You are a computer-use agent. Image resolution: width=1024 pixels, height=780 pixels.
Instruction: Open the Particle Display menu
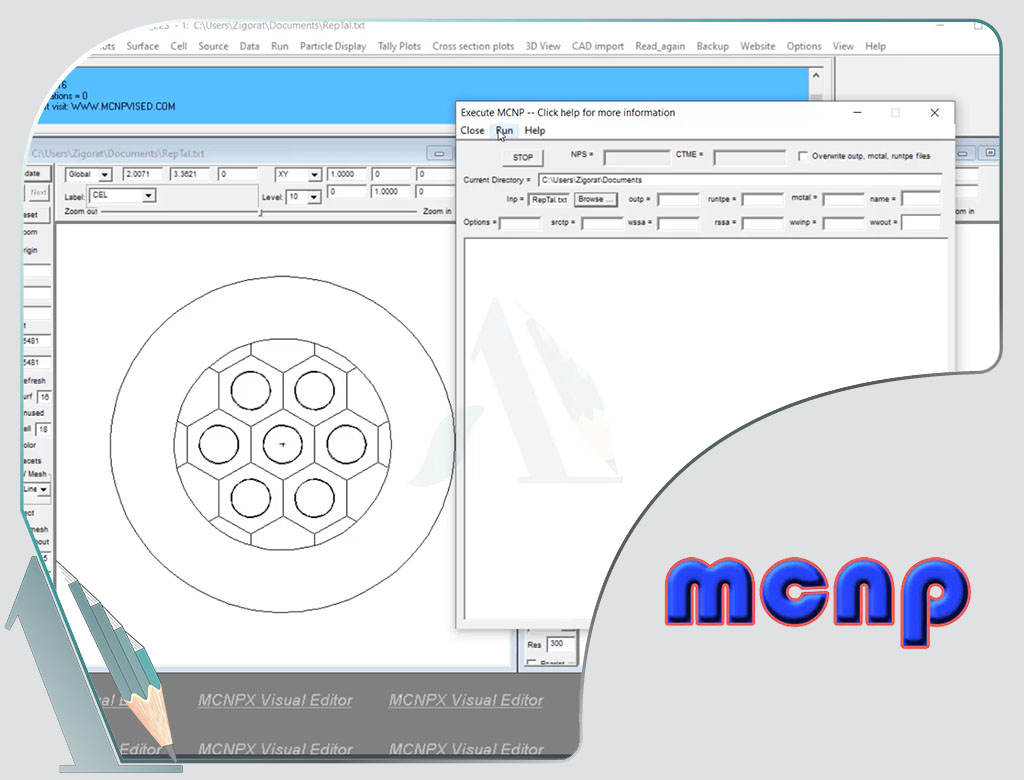click(333, 46)
